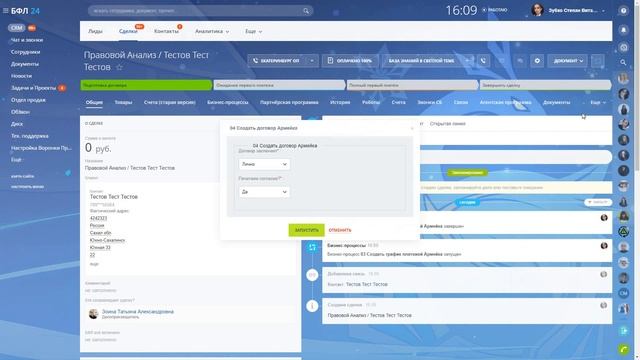Click the business process icon in timeline
The width and height of the screenshot is (640, 360).
[x=312, y=247]
